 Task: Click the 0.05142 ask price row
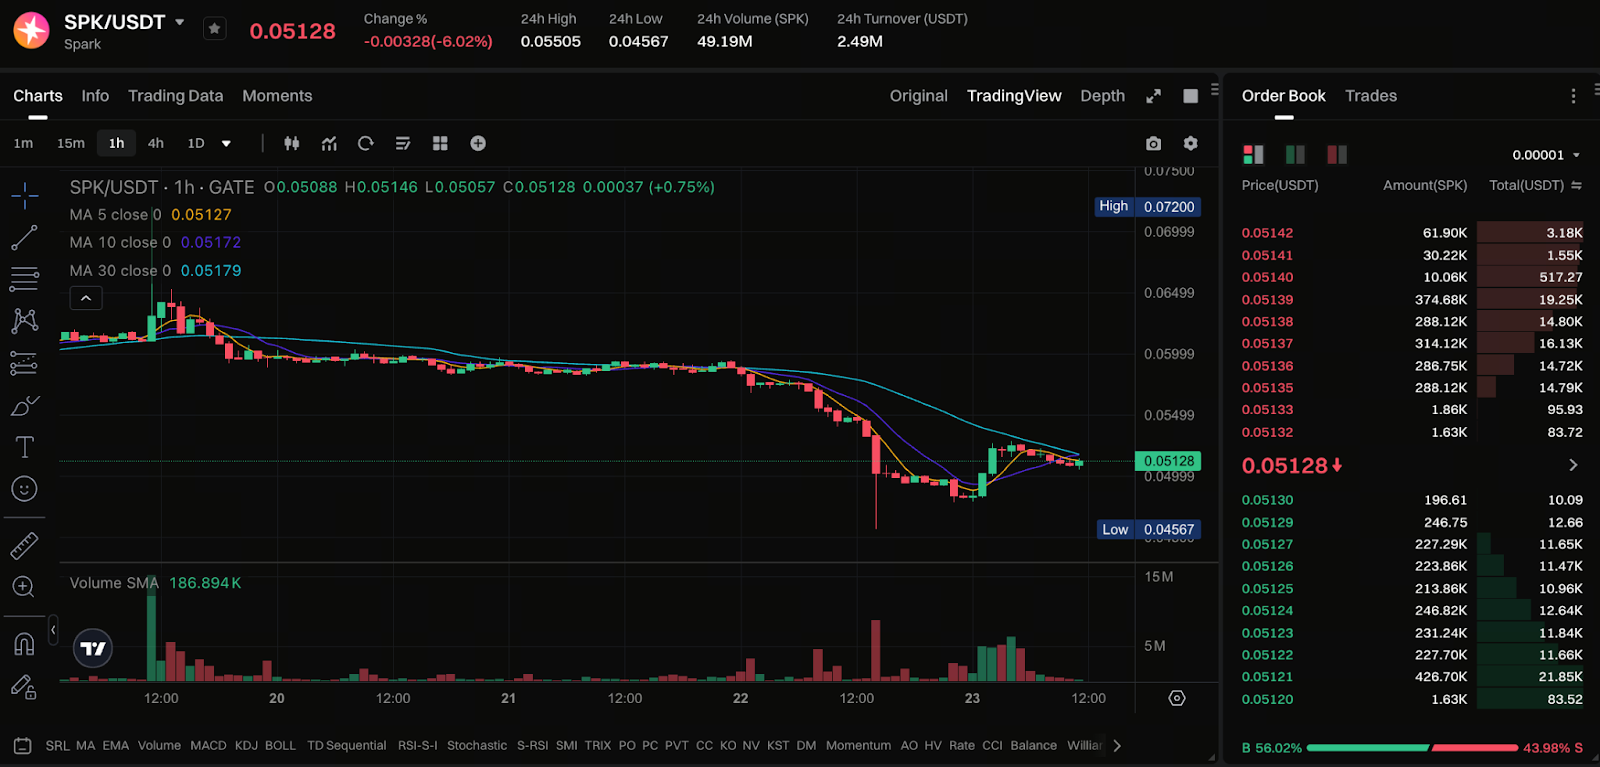pos(1412,233)
